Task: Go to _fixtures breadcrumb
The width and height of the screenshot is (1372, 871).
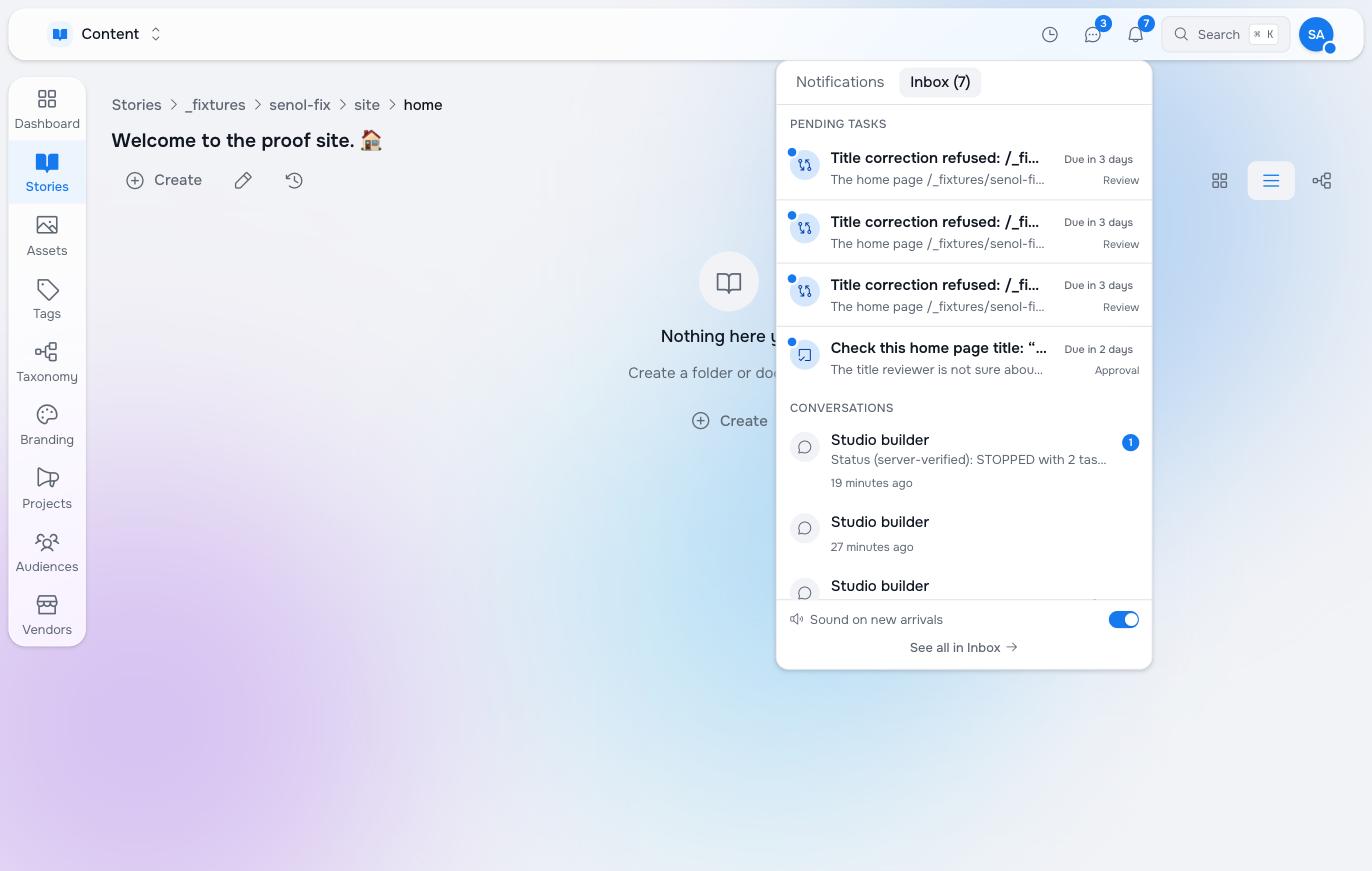Action: 215,105
